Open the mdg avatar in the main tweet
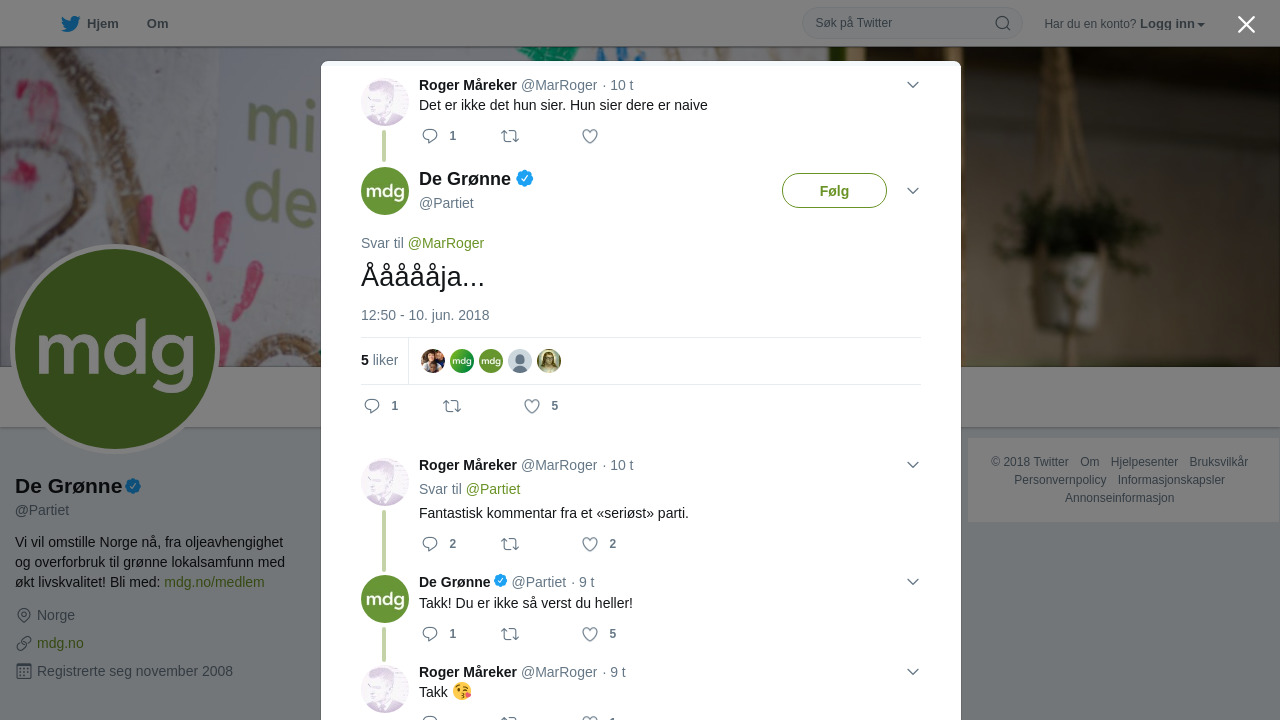This screenshot has width=1280, height=720. tap(385, 191)
